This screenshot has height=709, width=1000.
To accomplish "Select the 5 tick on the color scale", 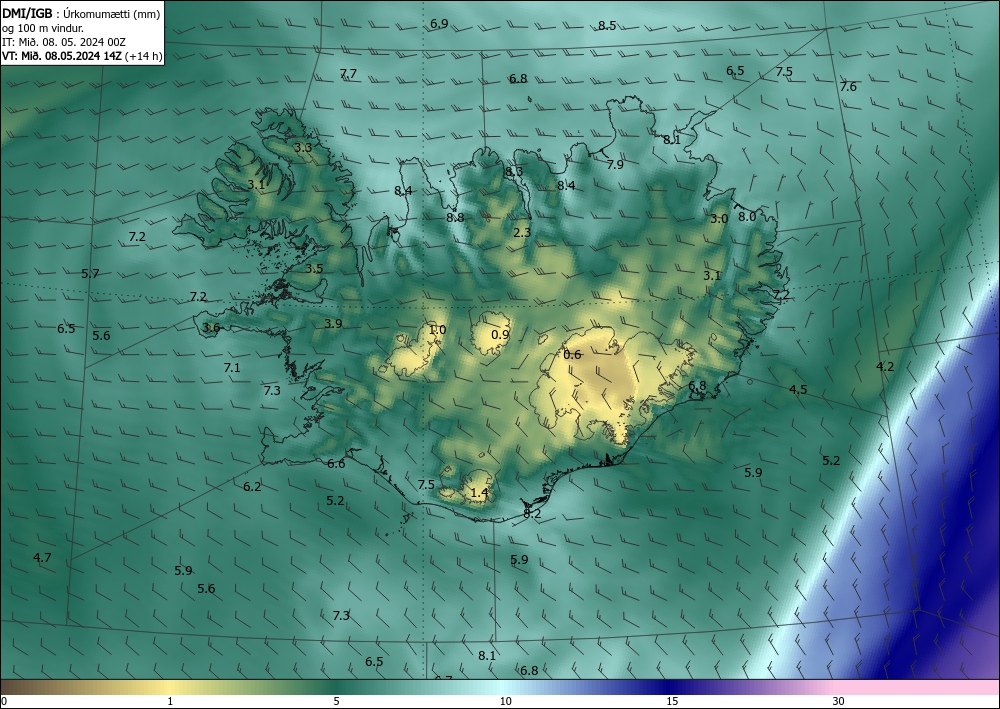I will (336, 701).
